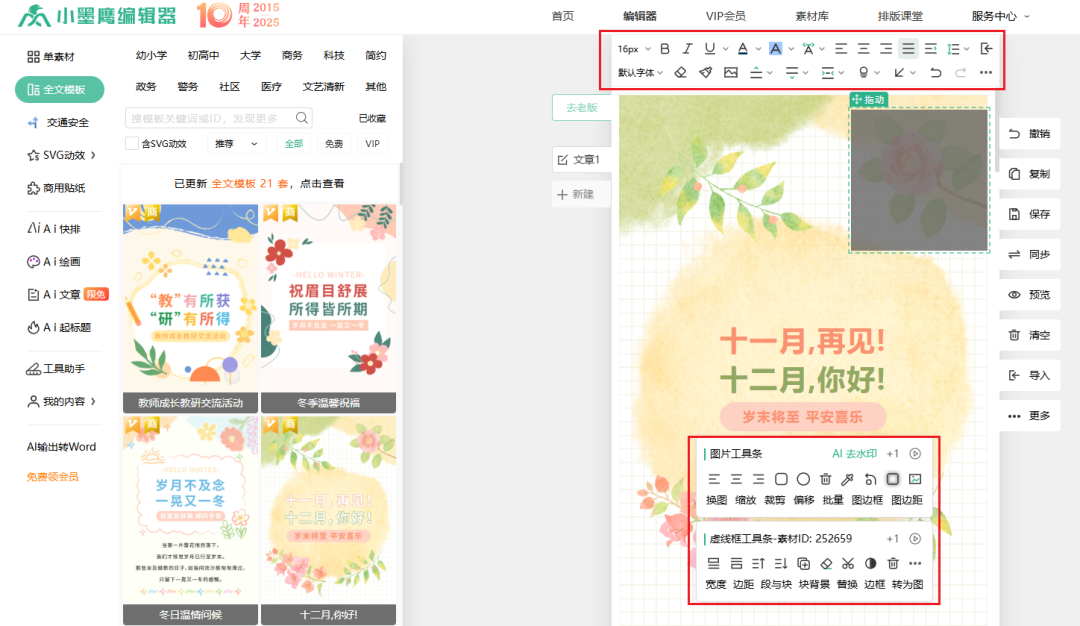Click the redo arrow in the text toolbar
This screenshot has height=626, width=1080.
coord(960,72)
